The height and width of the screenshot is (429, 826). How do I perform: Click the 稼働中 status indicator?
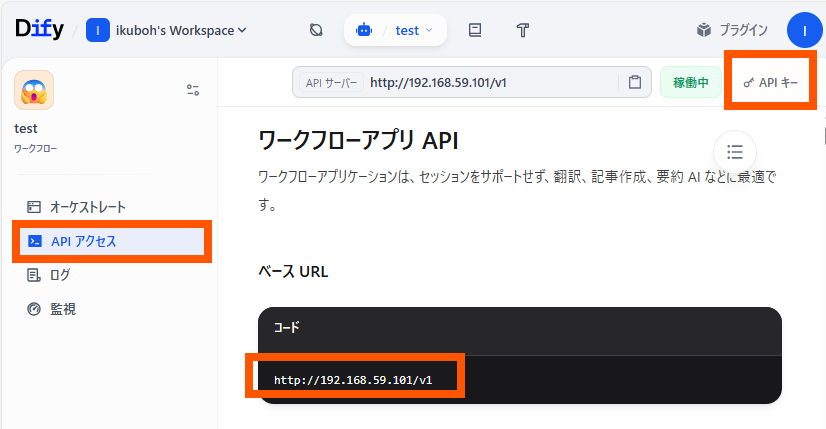click(x=691, y=82)
